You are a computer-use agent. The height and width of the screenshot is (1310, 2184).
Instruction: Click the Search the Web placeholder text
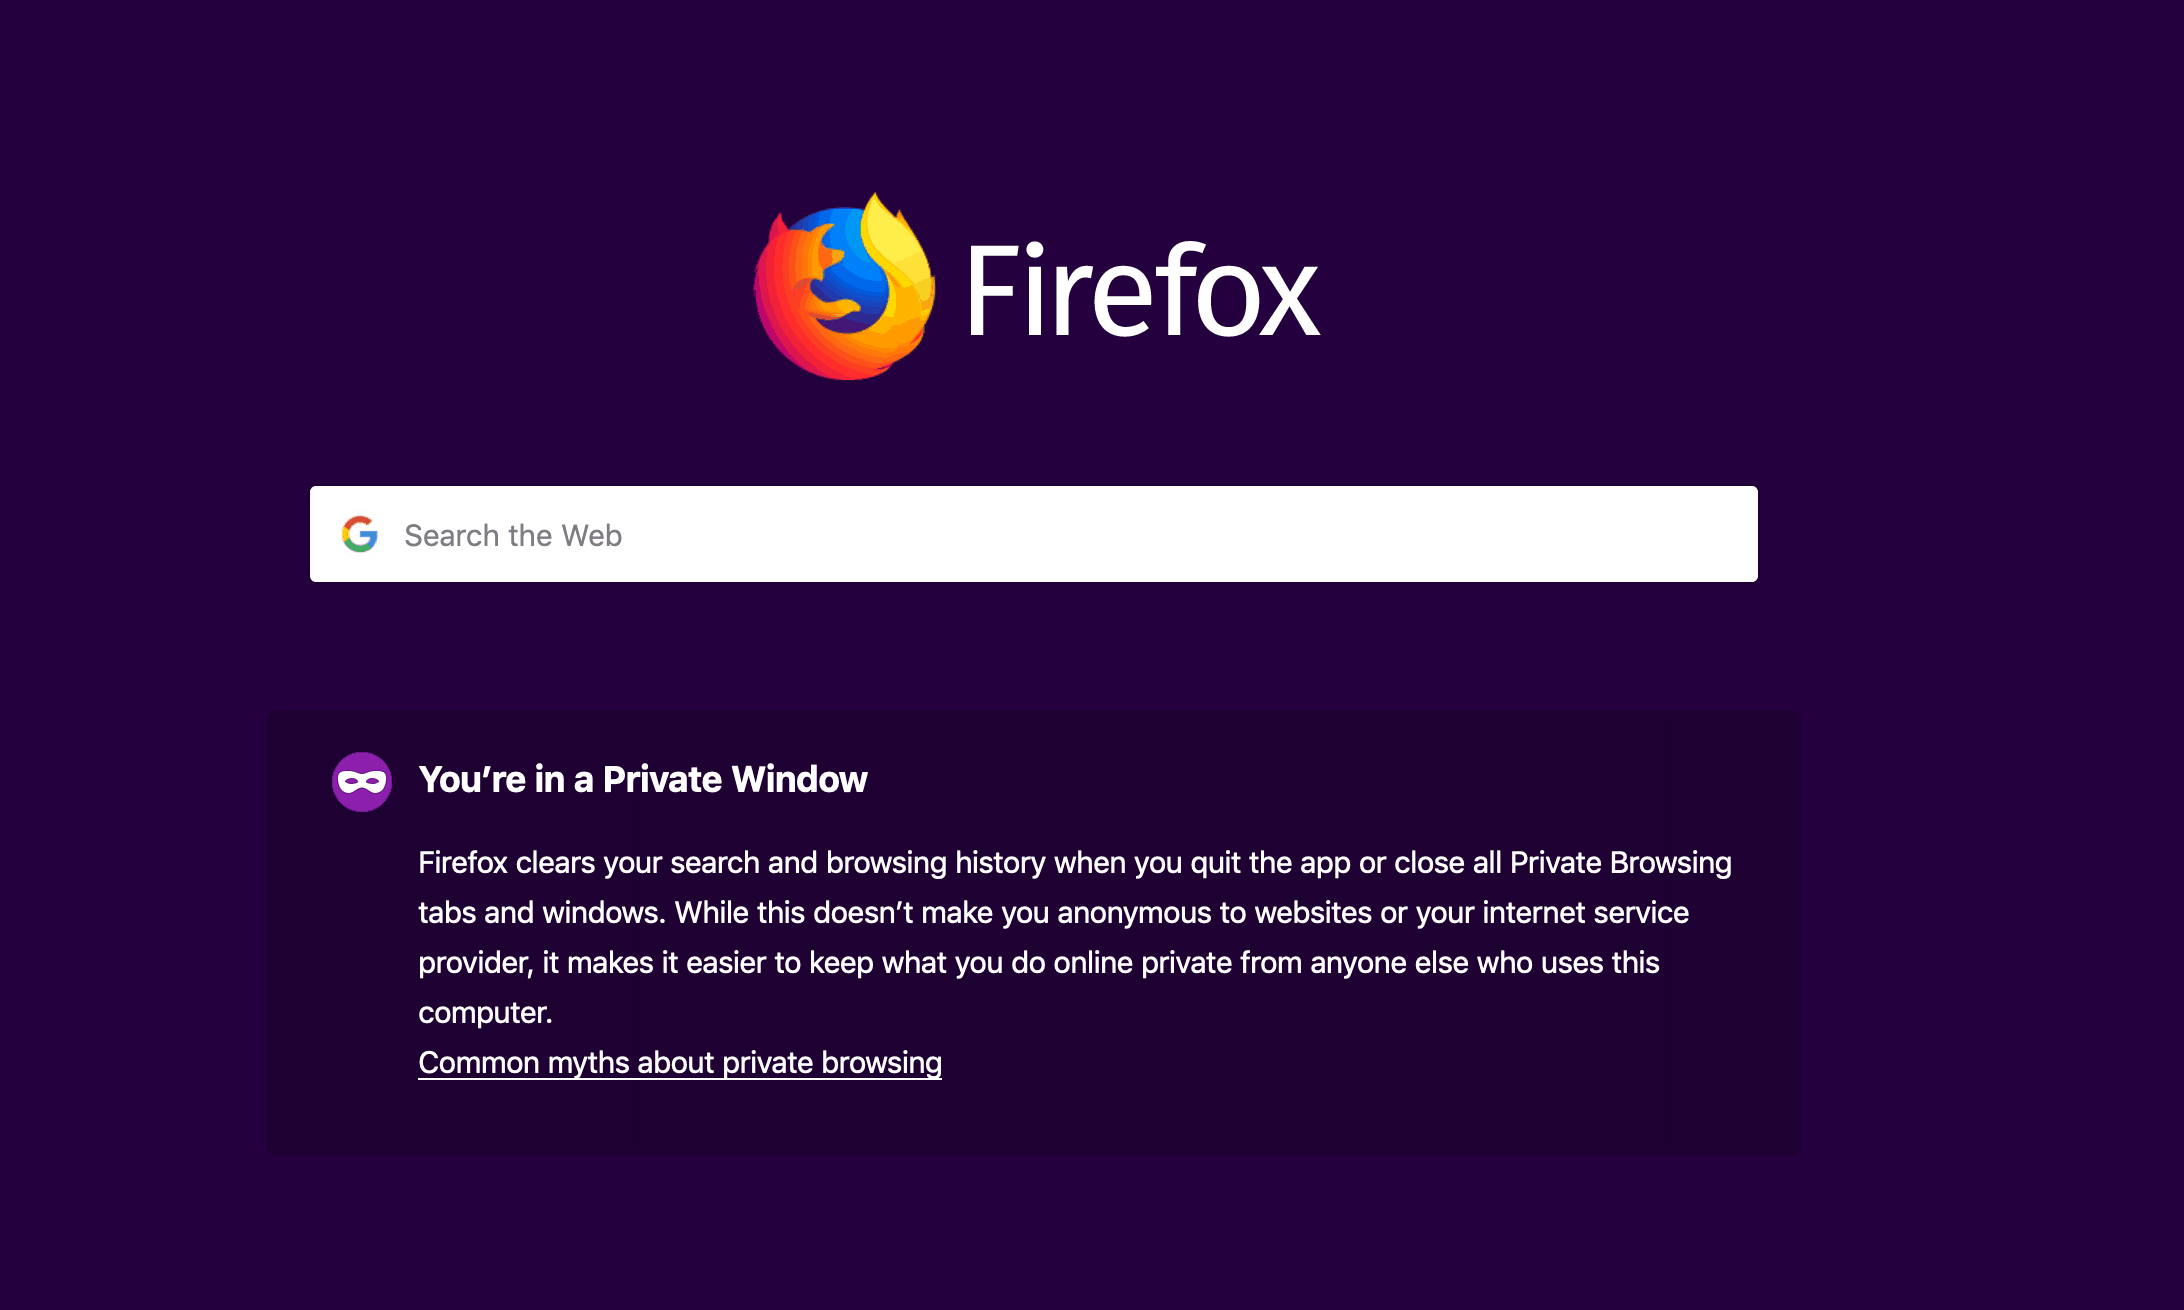513,535
